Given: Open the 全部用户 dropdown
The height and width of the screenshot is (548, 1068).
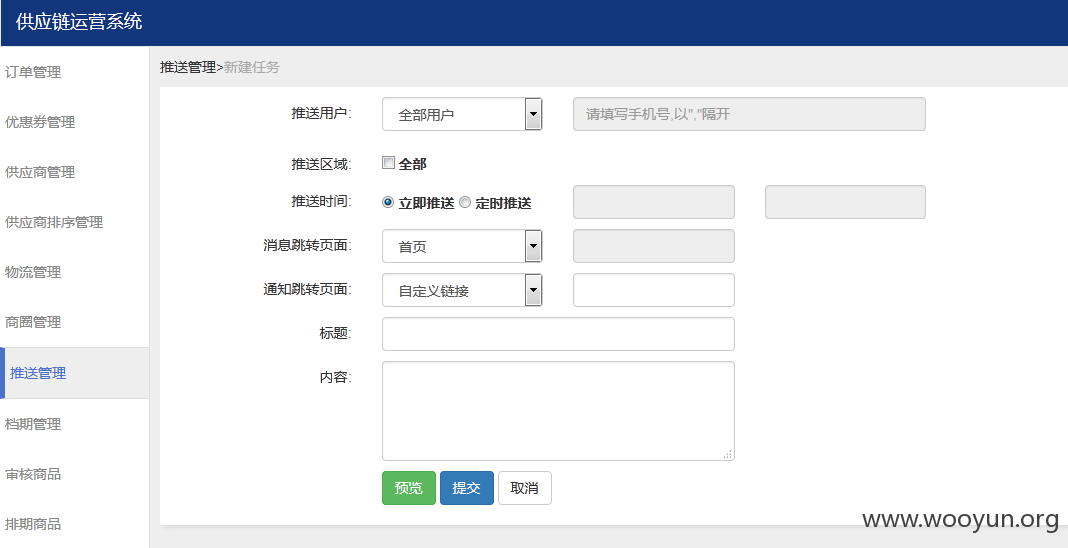Looking at the screenshot, I should pos(462,114).
